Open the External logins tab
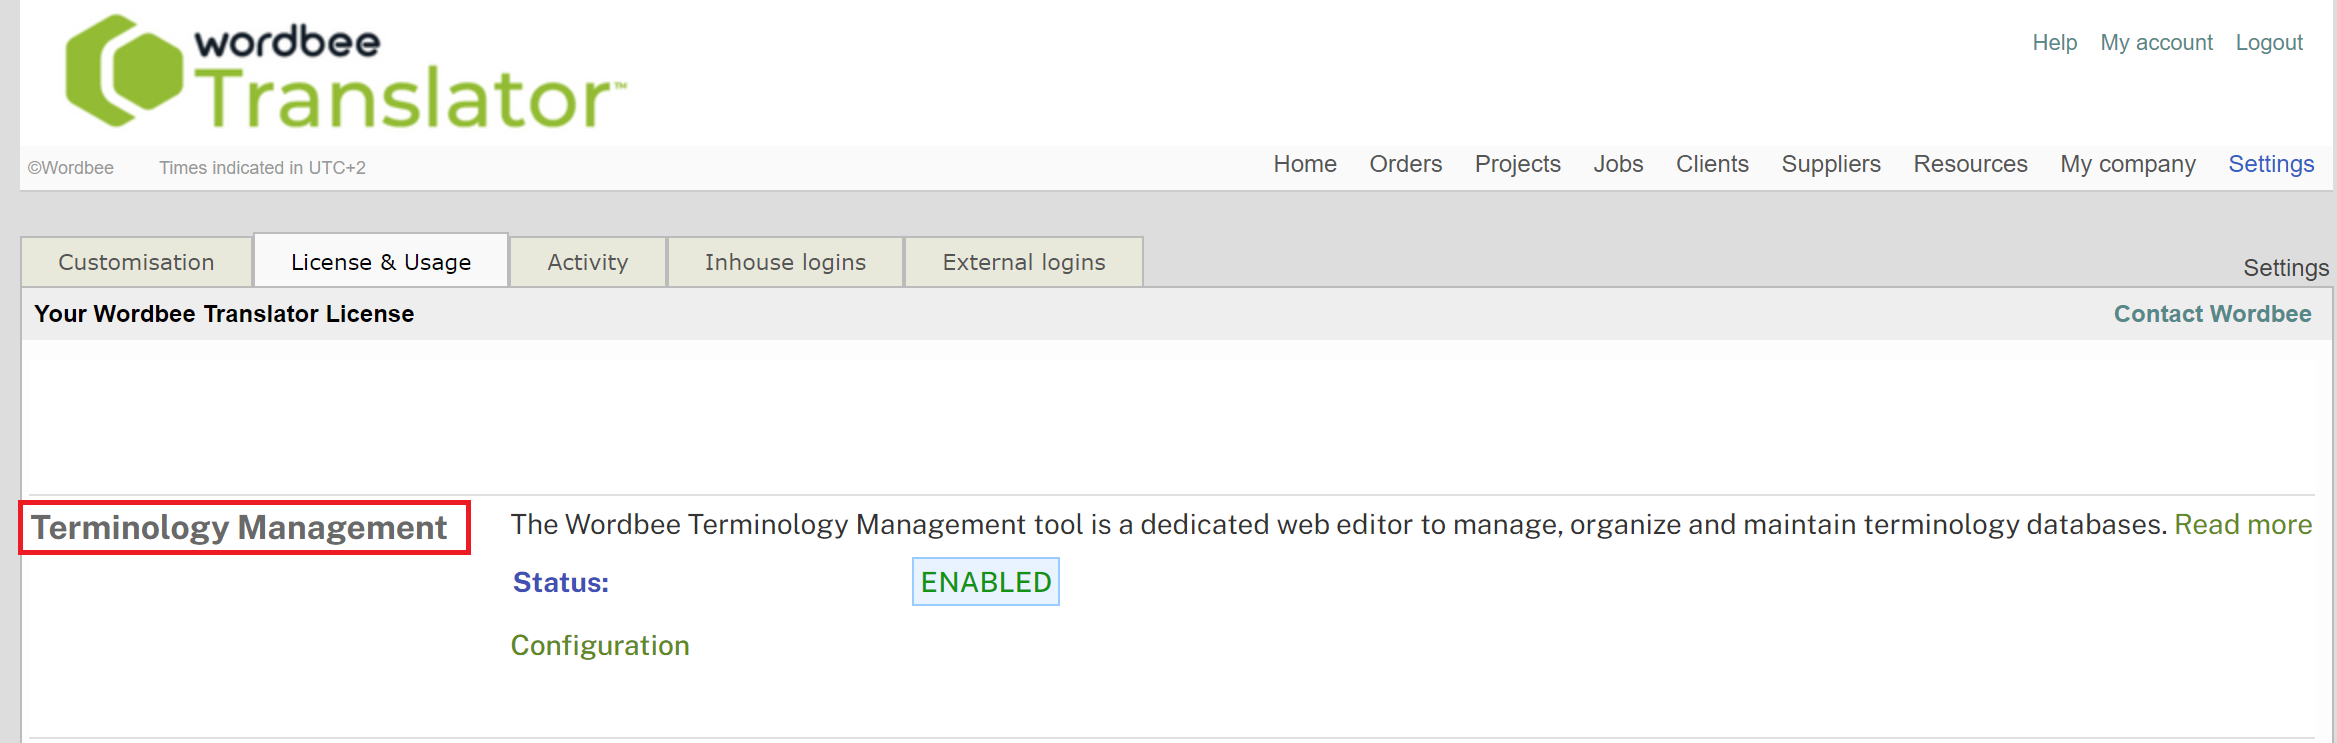Screen dimensions: 2337x743 1023,261
